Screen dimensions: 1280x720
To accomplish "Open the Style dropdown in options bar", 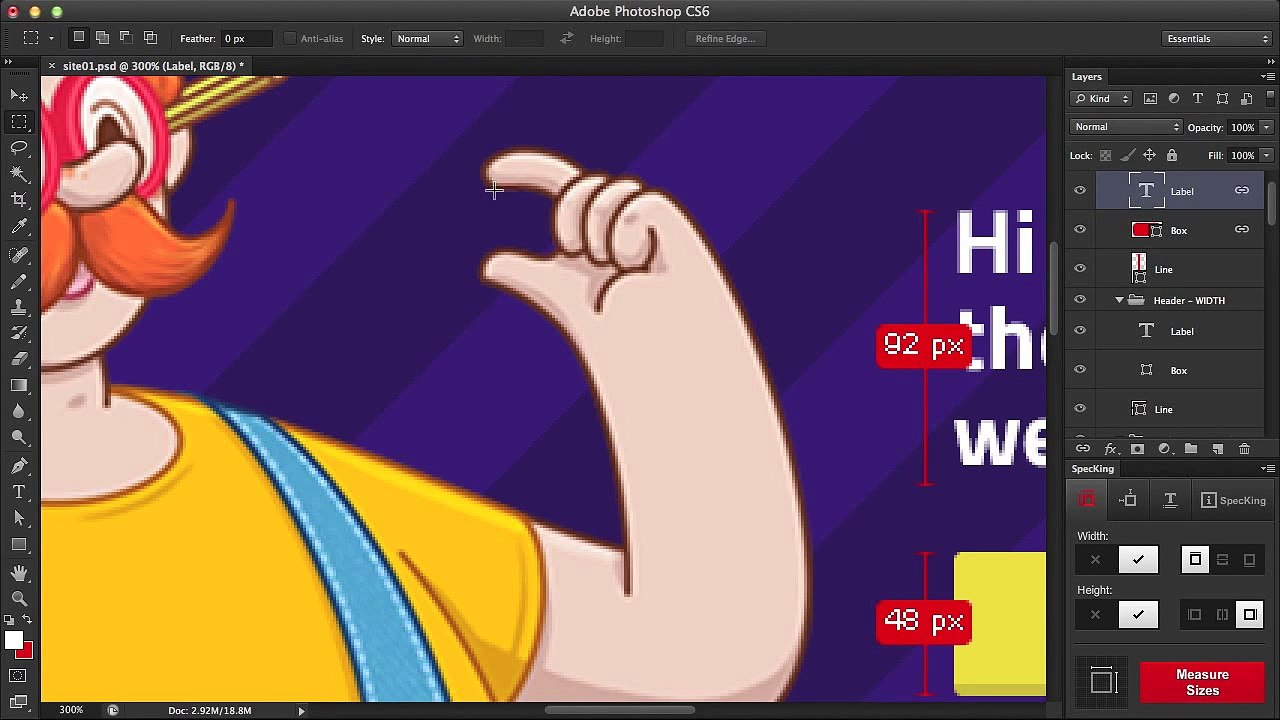I will click(427, 38).
